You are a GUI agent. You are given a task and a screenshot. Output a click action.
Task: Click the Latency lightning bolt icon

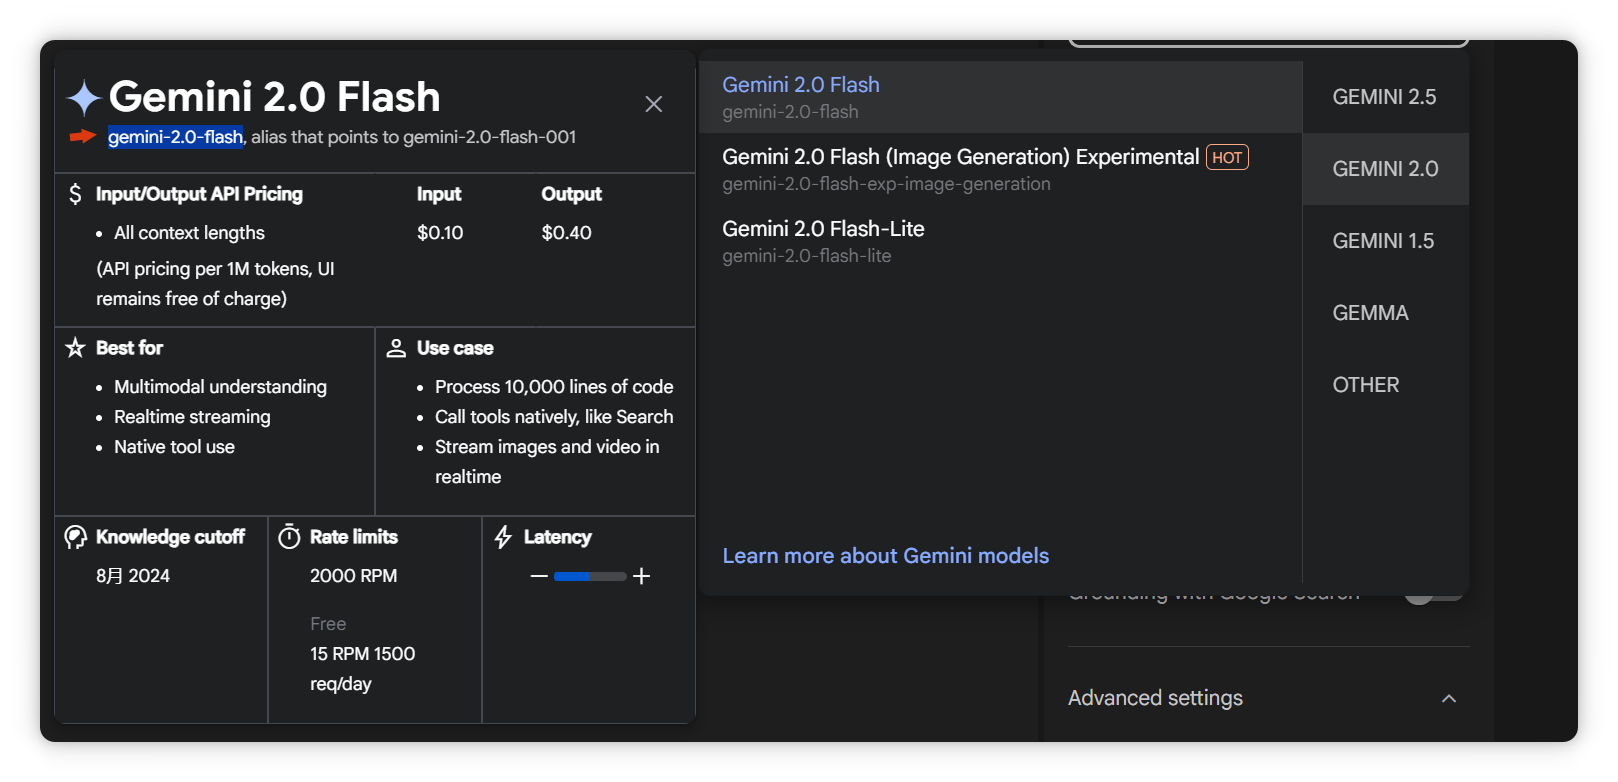click(x=503, y=537)
